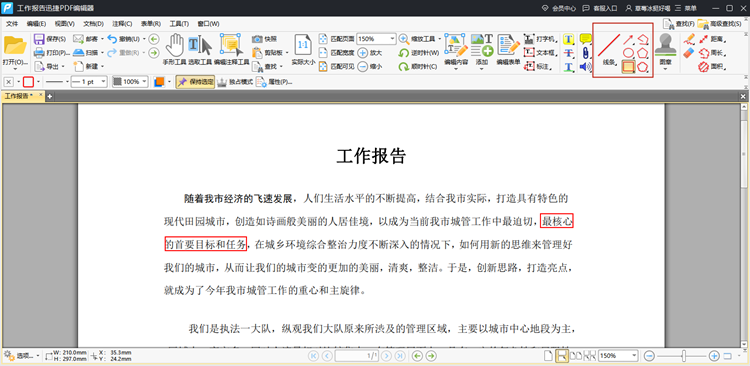Click the Fit Page icon (匹配页面)
Image resolution: width=750 pixels, height=366 pixels.
[323, 39]
